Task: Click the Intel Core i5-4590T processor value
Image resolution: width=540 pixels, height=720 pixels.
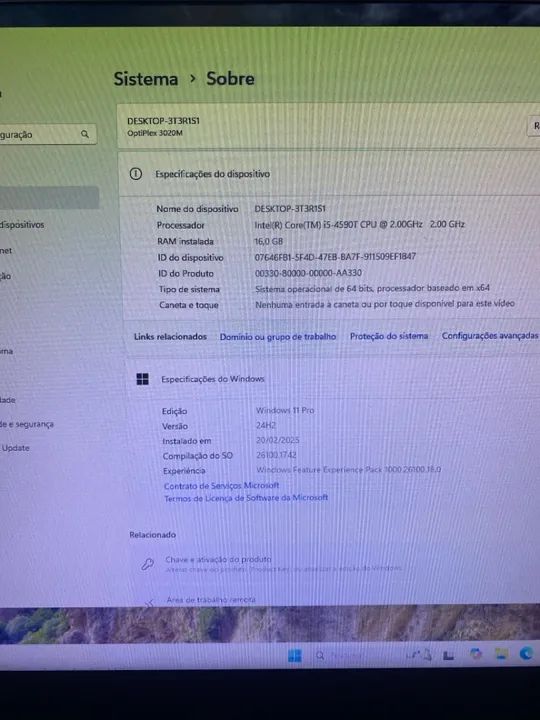Action: point(360,225)
